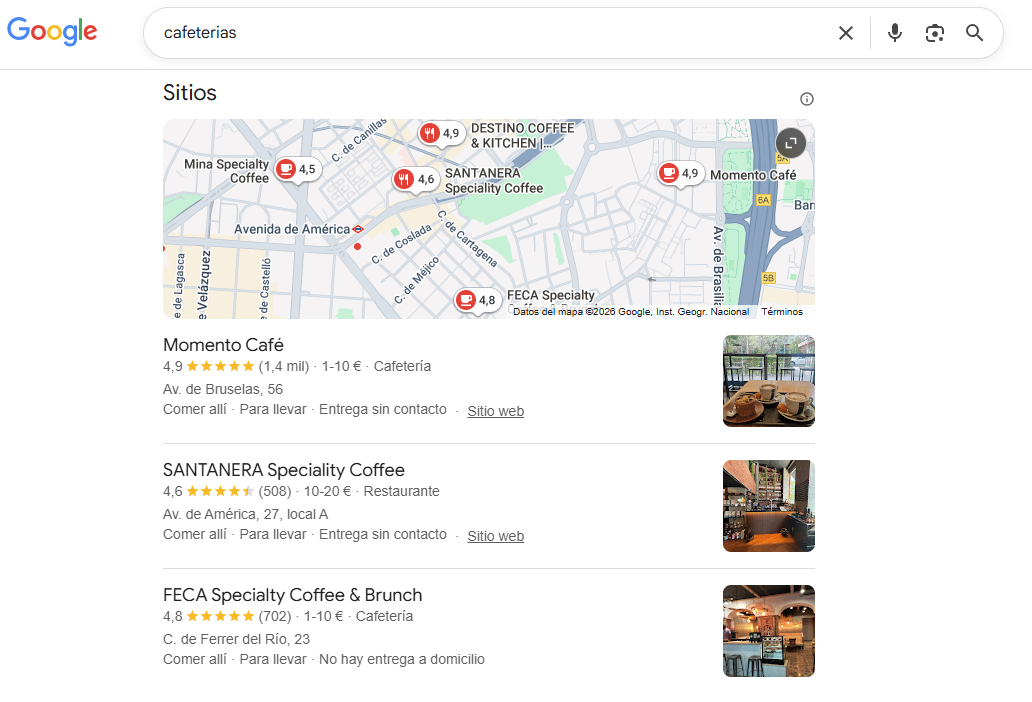1032x702 pixels.
Task: Click the 'Avenida de América' map label
Action: [292, 229]
